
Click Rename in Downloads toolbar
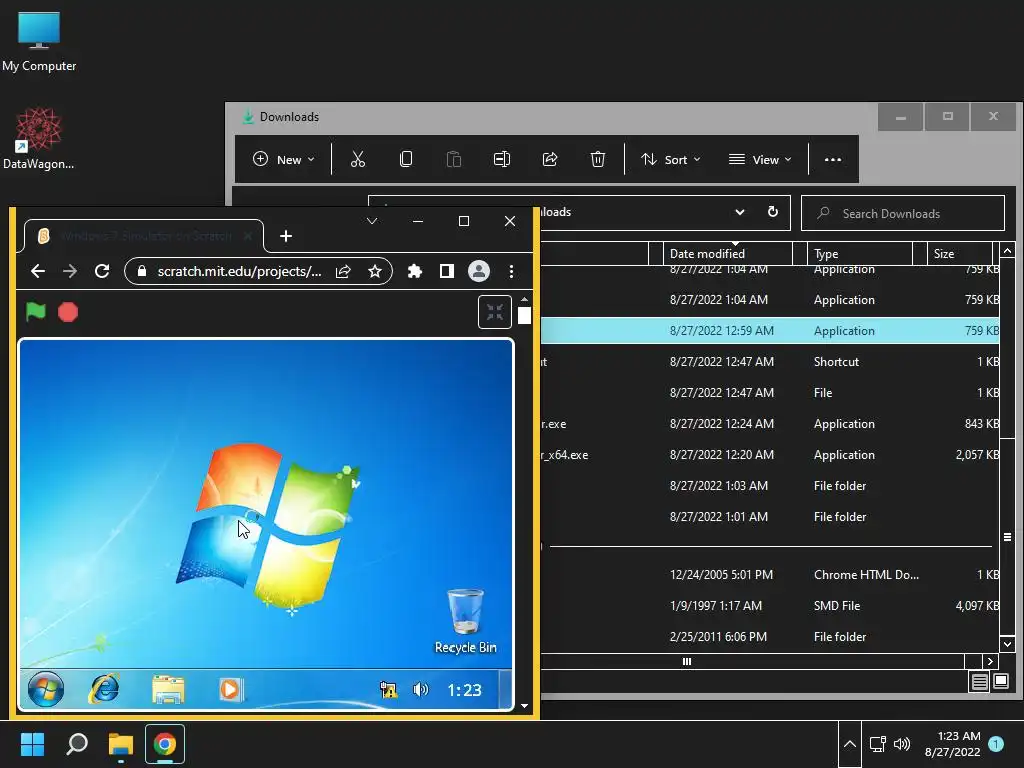502,159
